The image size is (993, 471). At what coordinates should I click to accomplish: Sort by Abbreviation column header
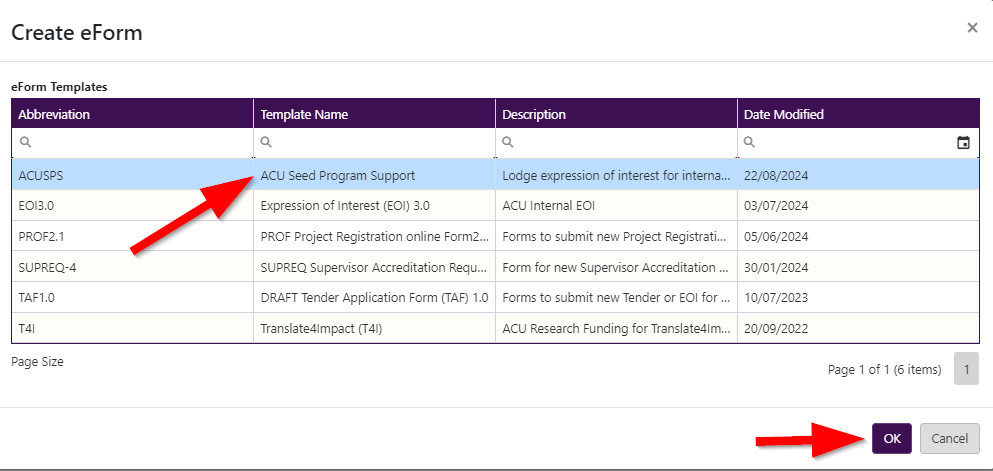tap(54, 114)
